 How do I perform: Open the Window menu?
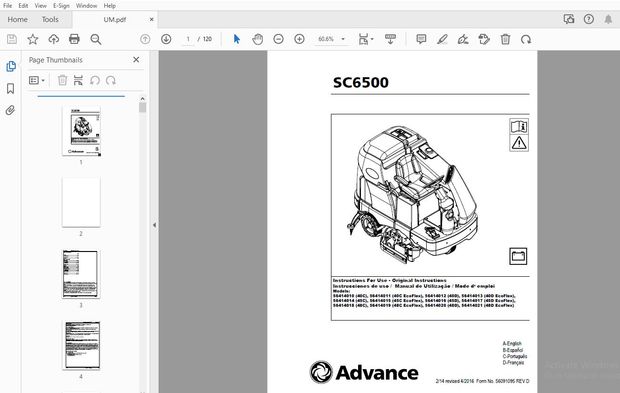pyautogui.click(x=86, y=6)
